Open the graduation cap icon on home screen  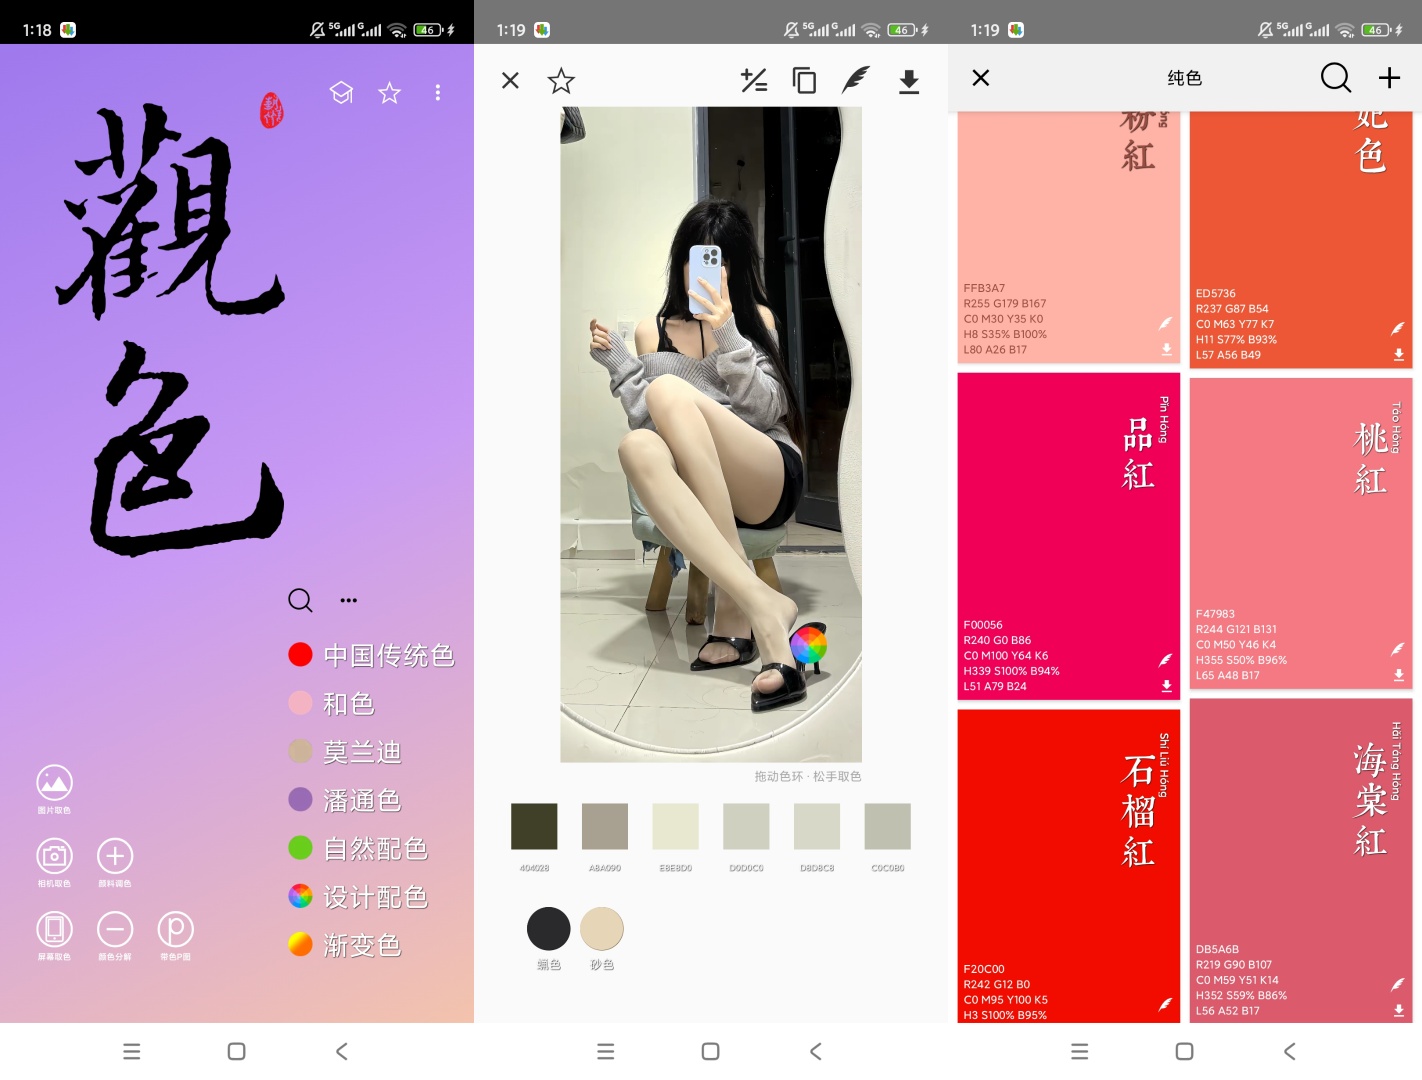pos(342,93)
